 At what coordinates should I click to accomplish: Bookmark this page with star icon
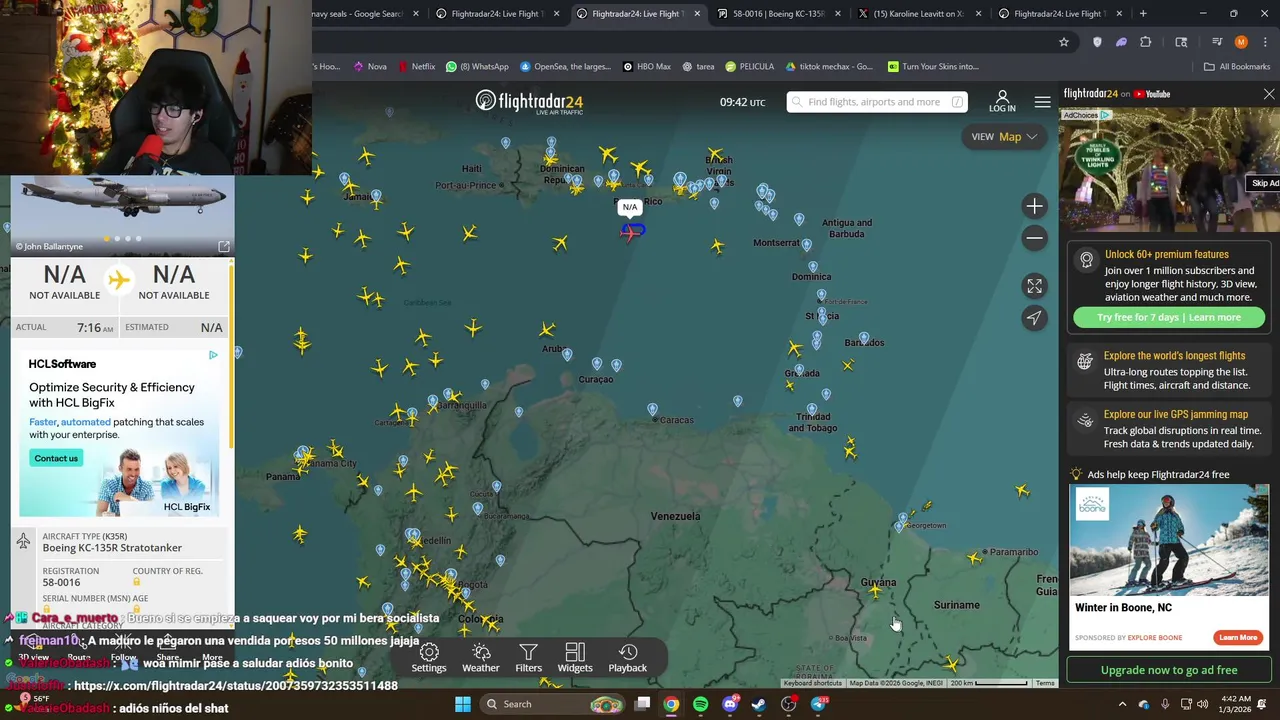coord(1064,42)
